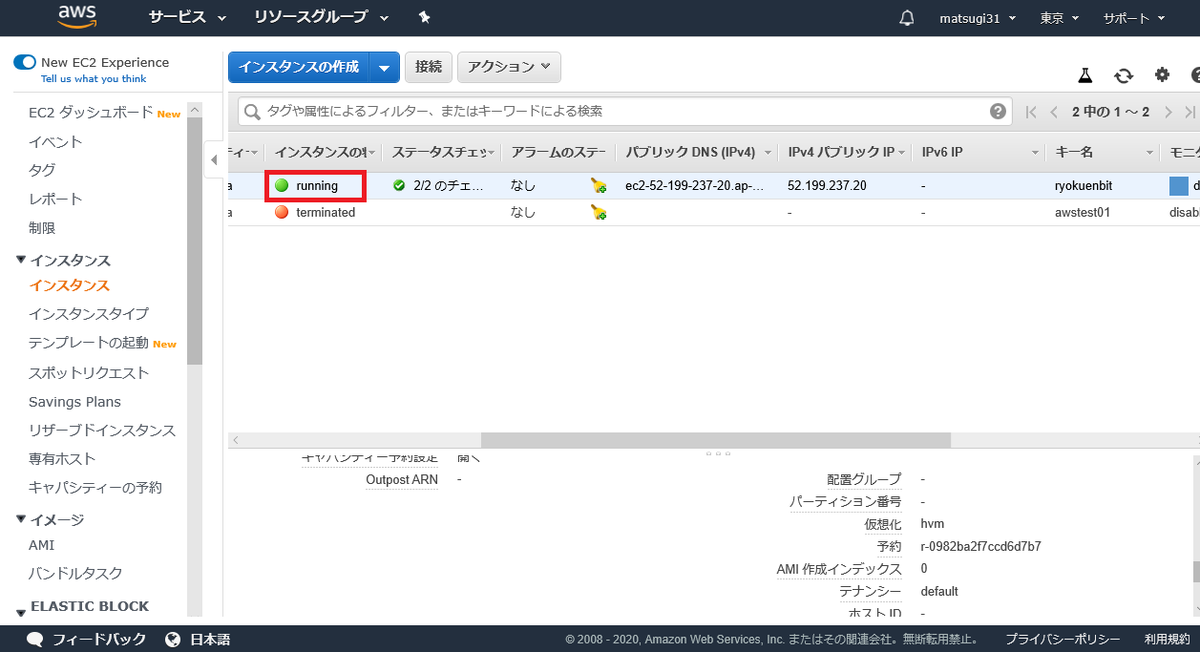Go to previous page of results
Screen dimensions: 1200x652
1054,112
